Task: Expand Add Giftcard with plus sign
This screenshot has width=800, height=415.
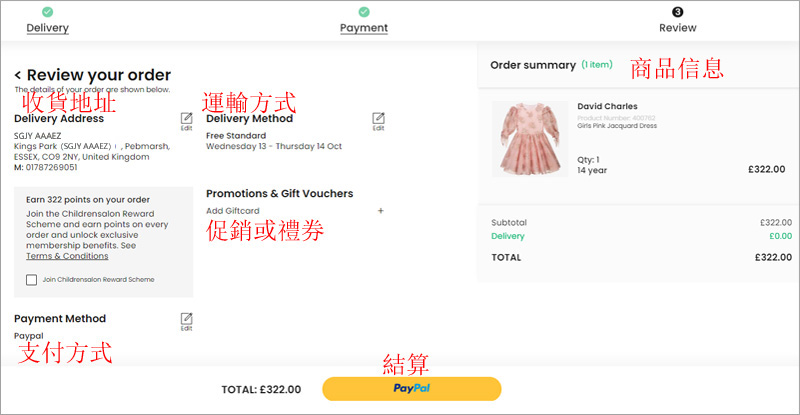Action: (x=380, y=211)
